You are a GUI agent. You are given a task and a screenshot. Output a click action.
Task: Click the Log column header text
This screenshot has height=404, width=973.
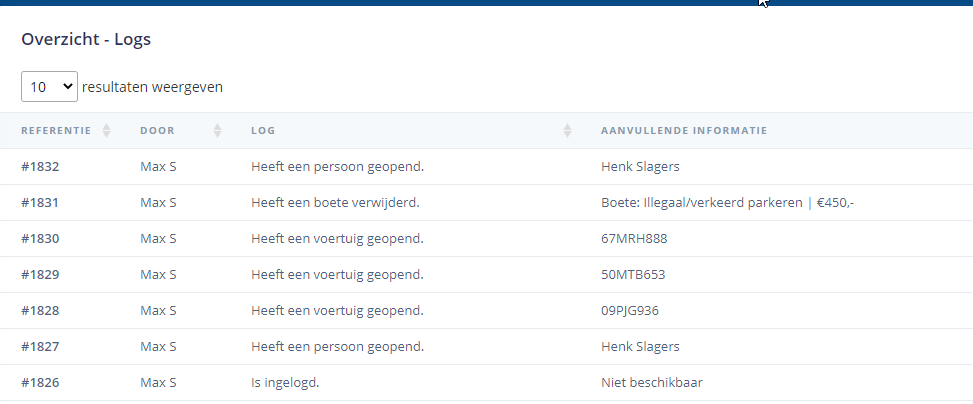pyautogui.click(x=263, y=131)
